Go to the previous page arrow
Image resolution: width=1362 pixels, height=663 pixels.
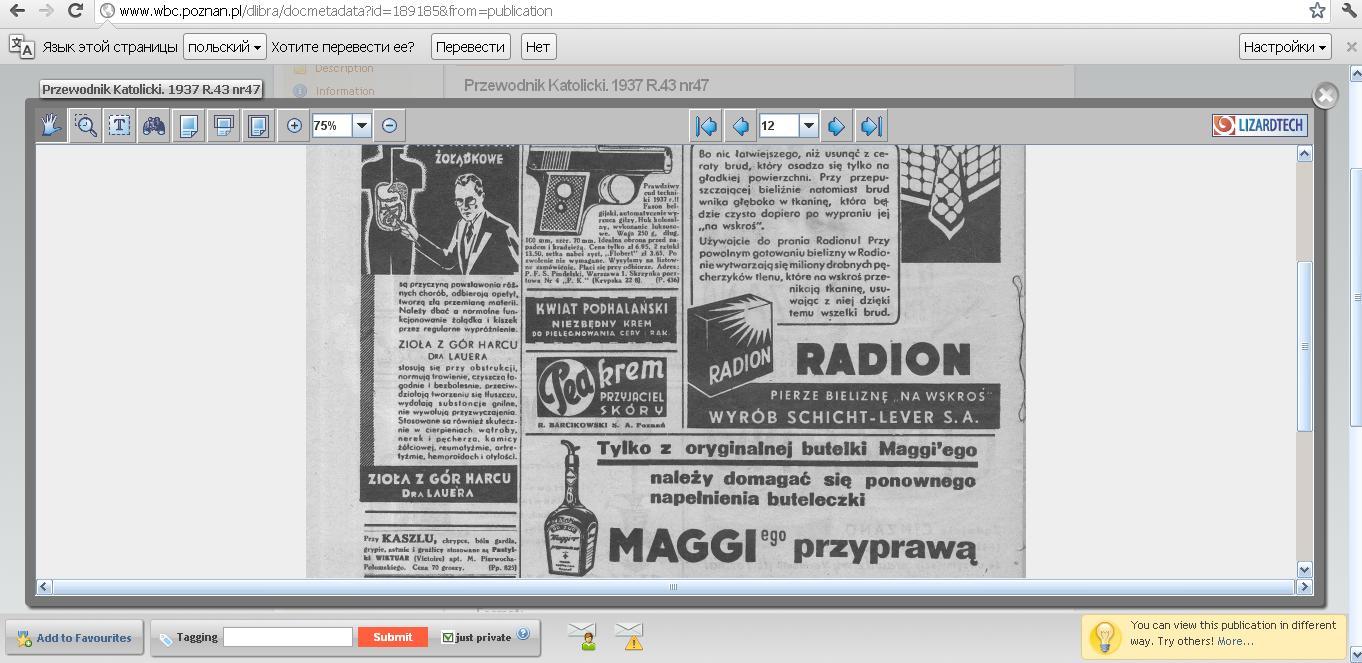pyautogui.click(x=741, y=126)
